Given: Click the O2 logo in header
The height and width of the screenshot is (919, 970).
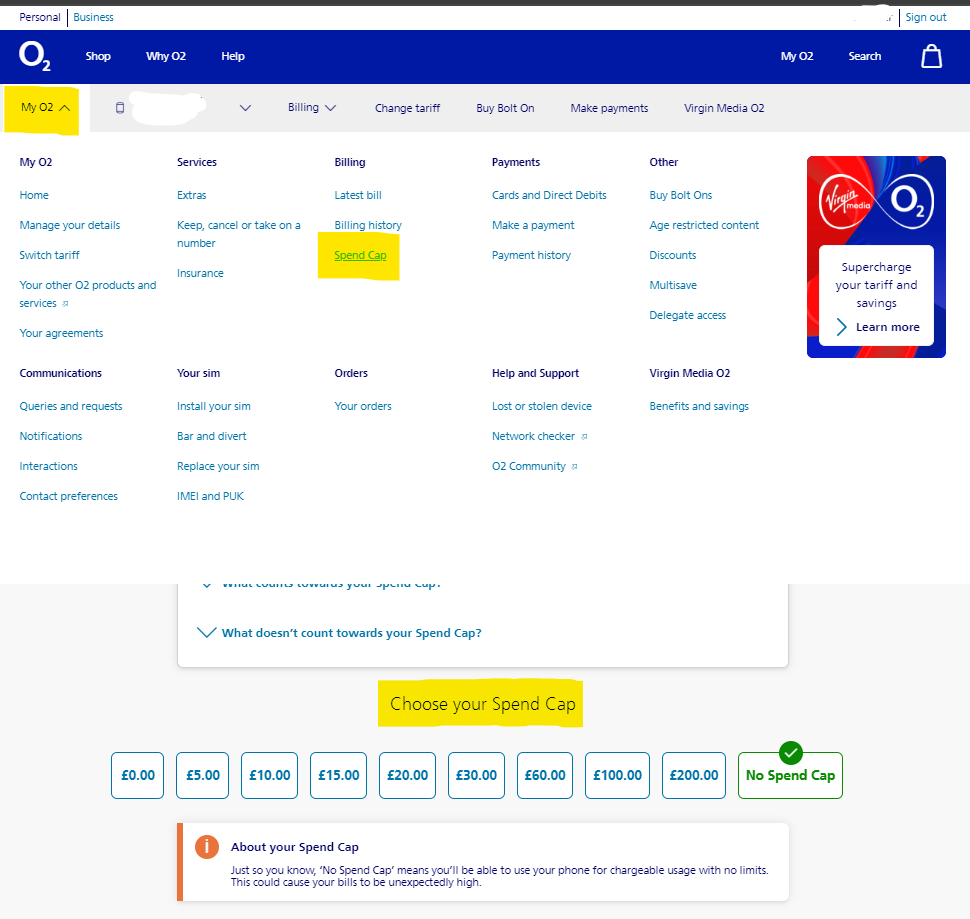Looking at the screenshot, I should tap(35, 57).
